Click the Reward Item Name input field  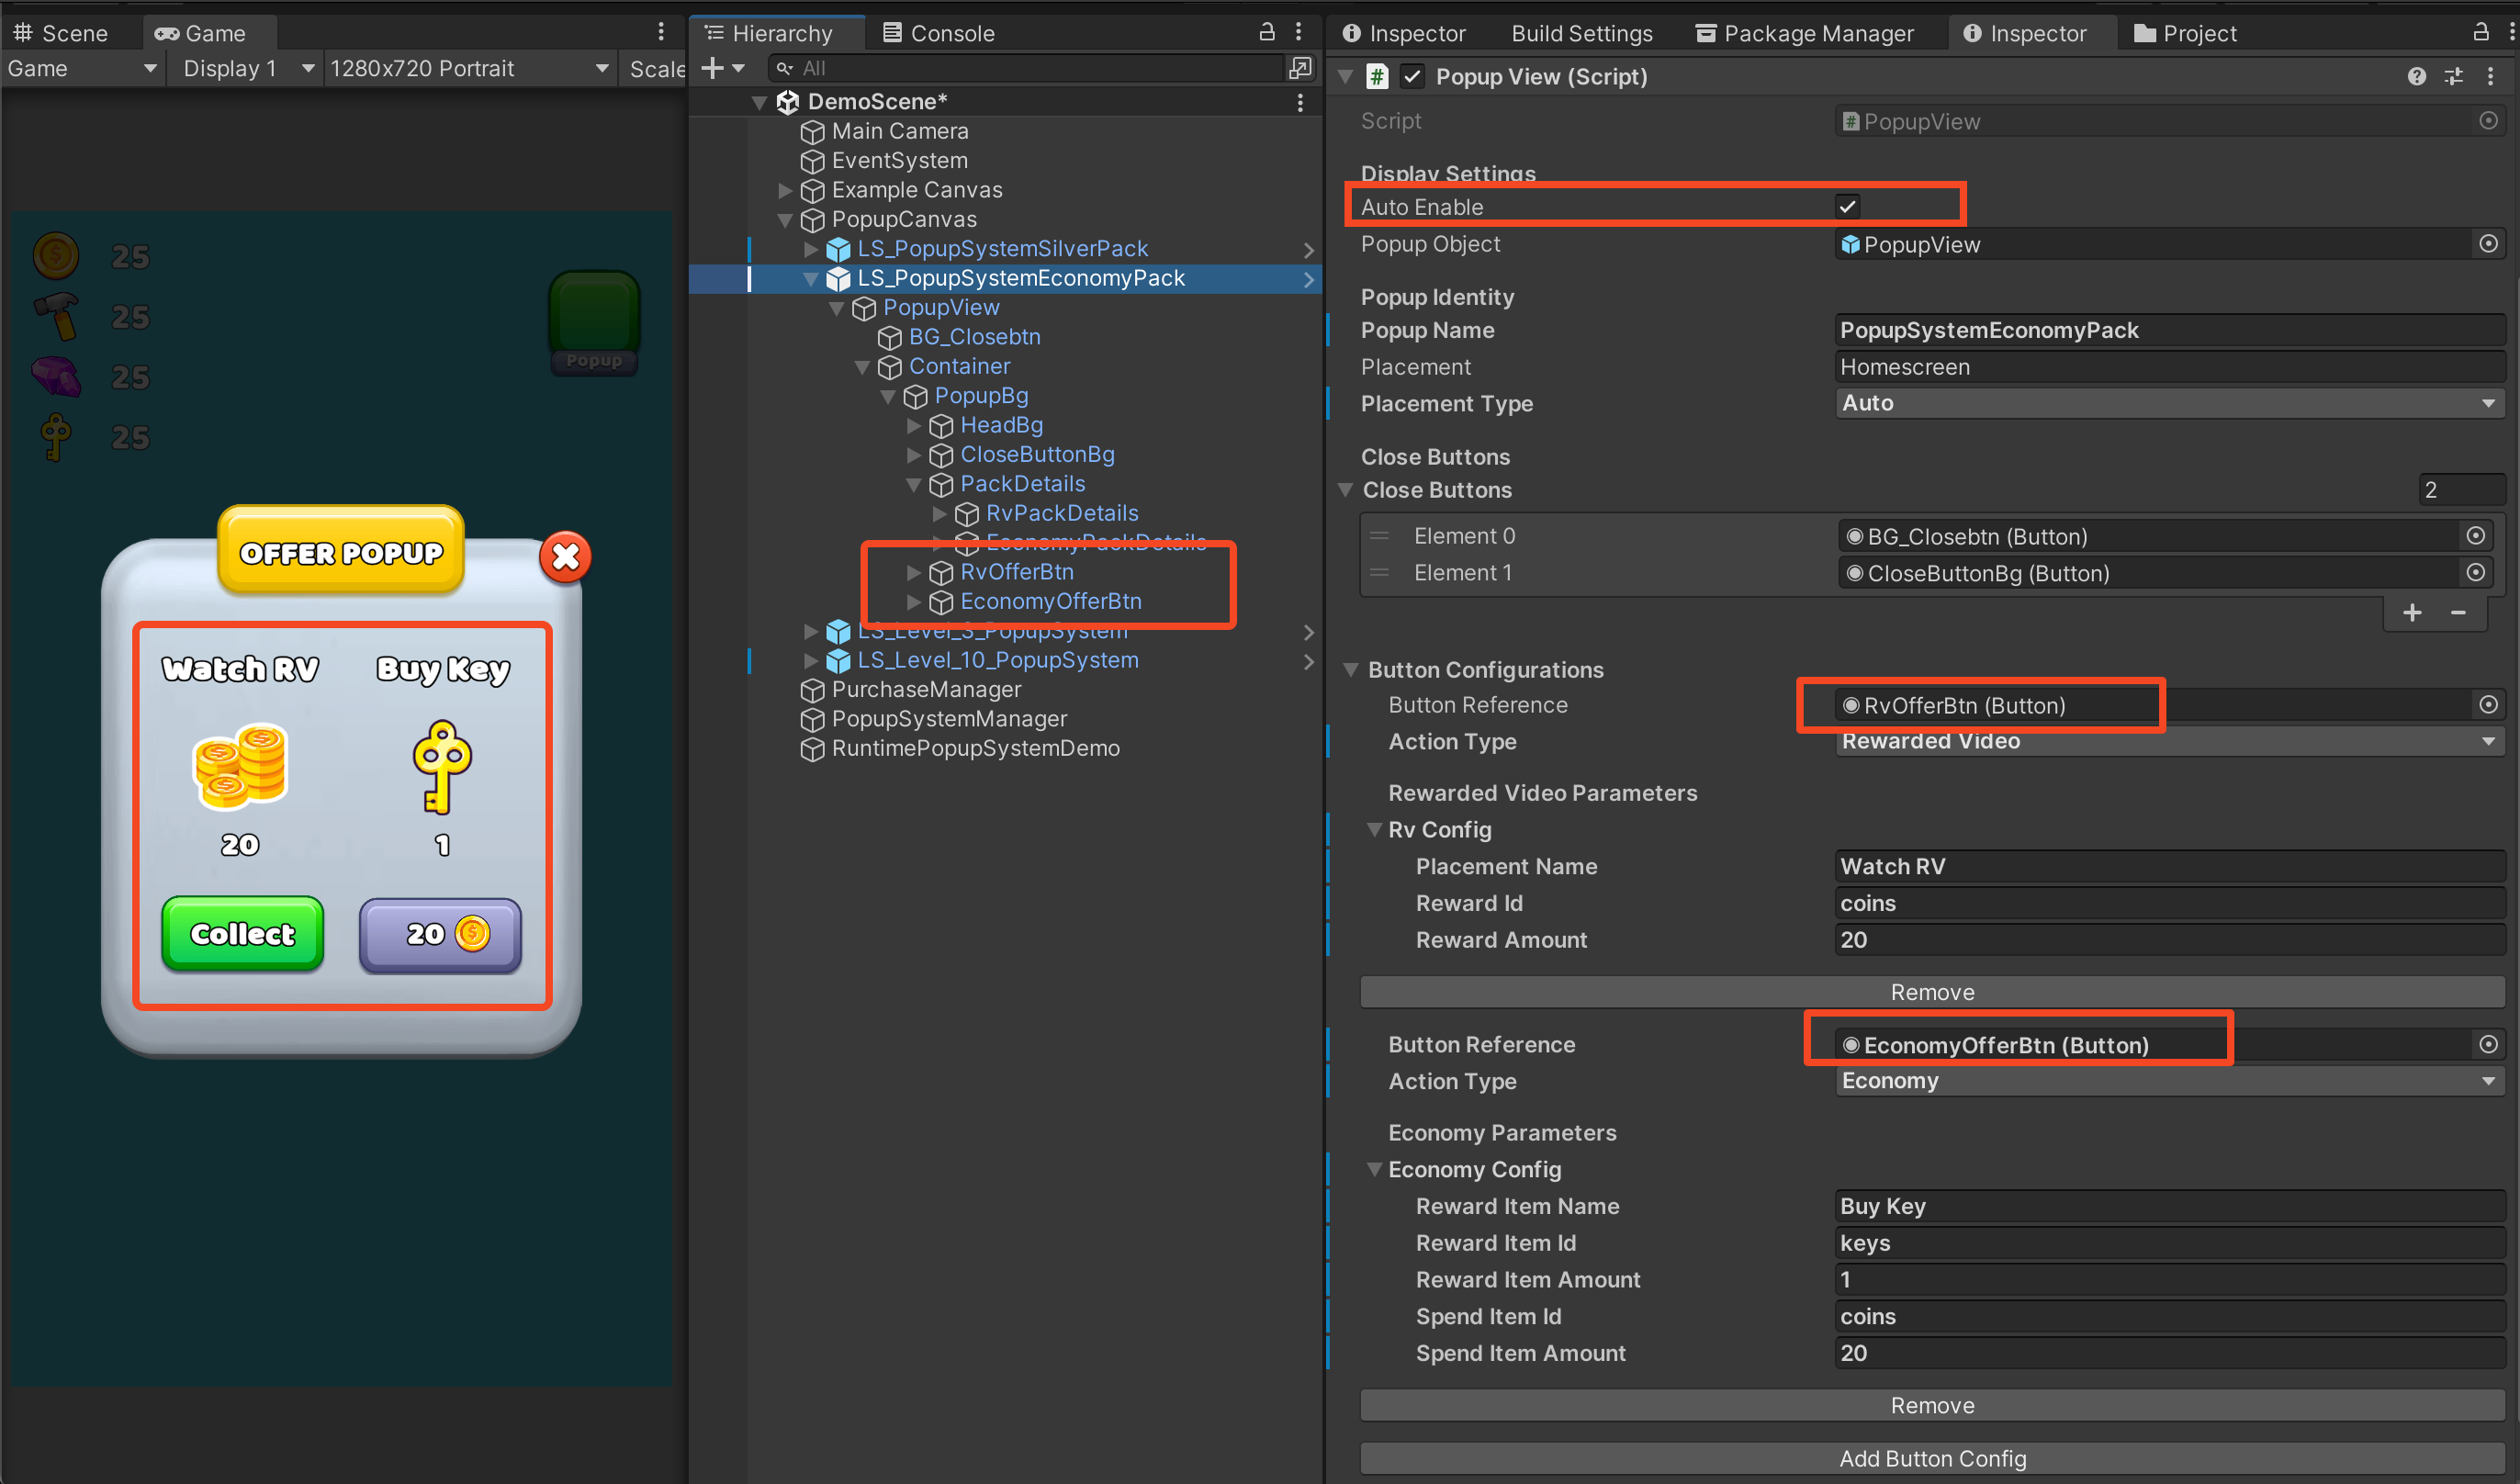tap(2168, 1206)
